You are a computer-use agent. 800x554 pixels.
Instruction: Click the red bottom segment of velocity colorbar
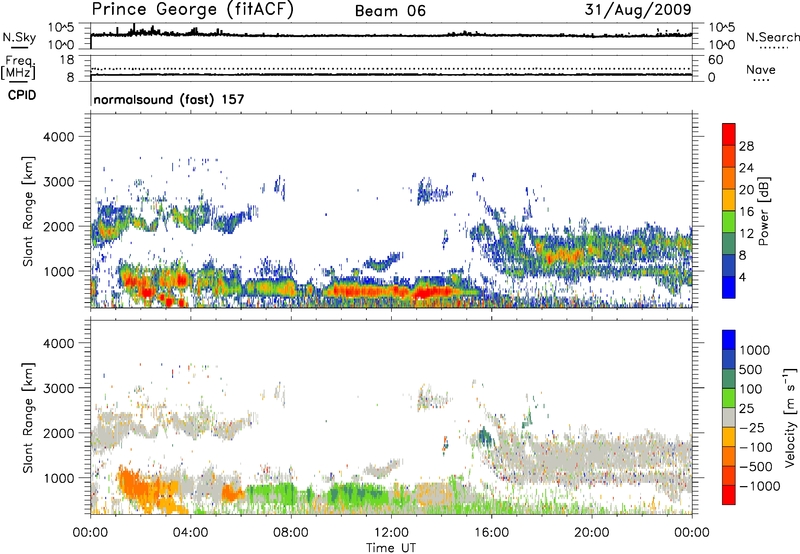click(729, 495)
